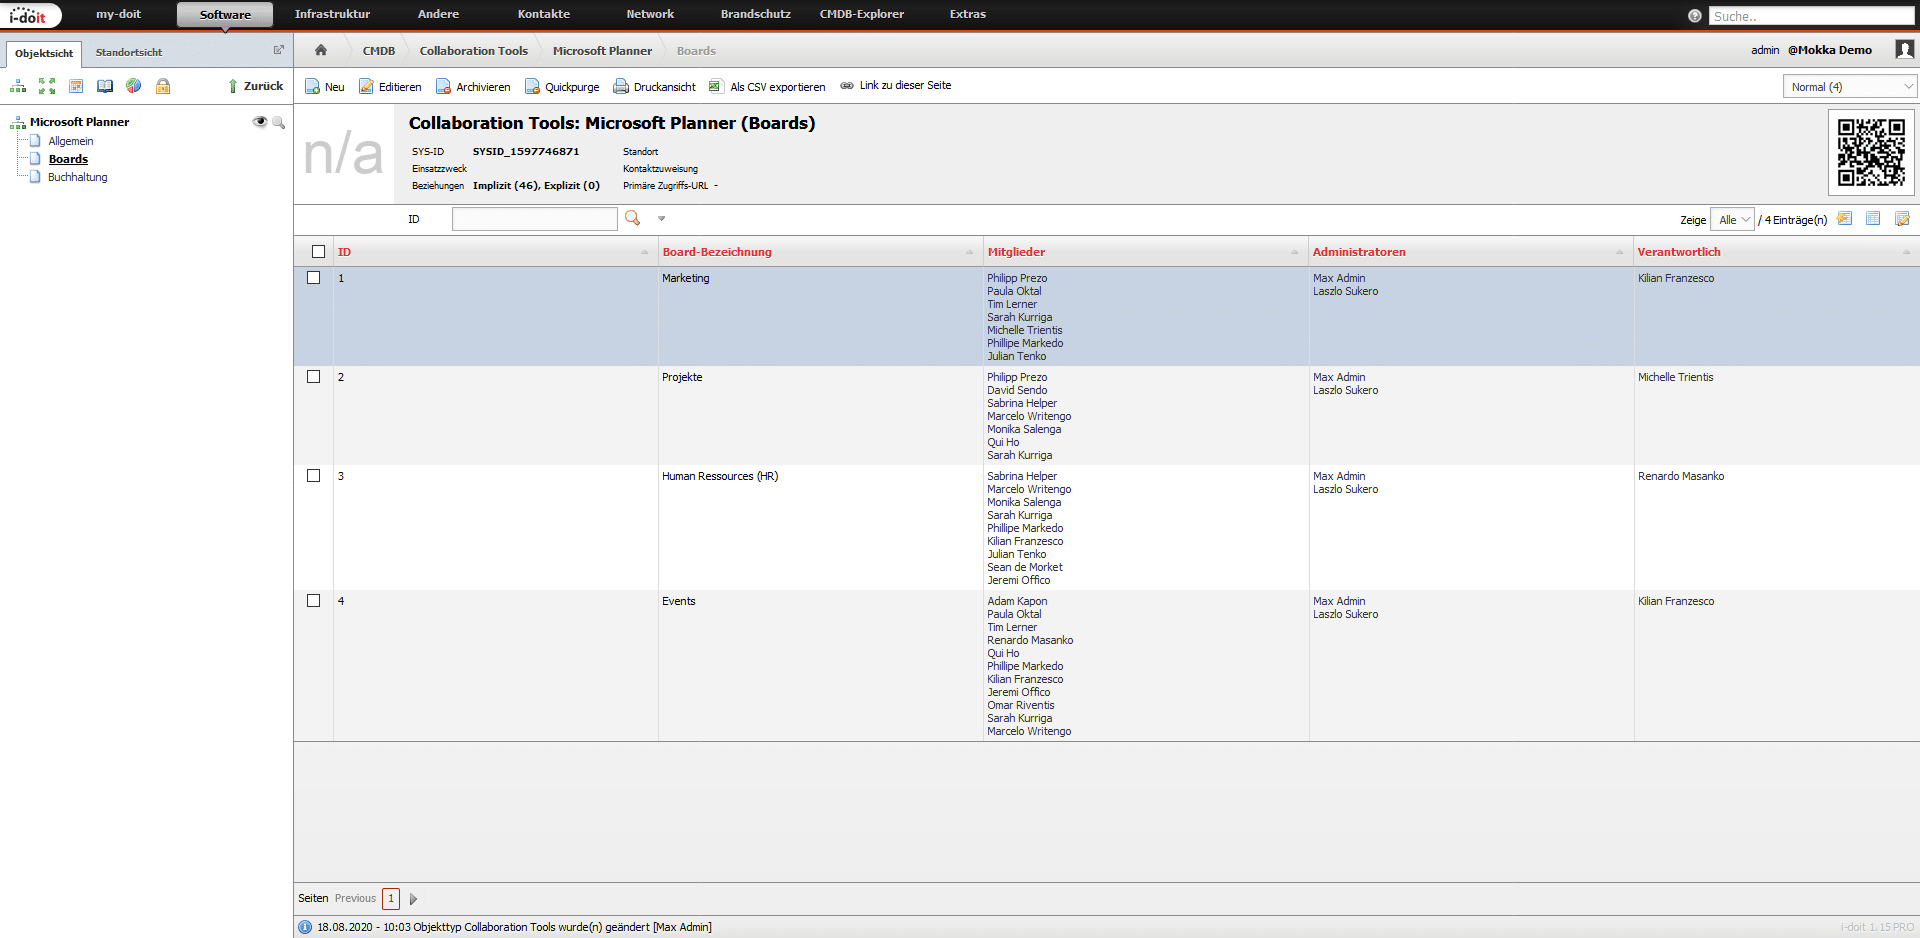Sort by Mitglieder column arrow
The height and width of the screenshot is (938, 1920).
(x=1295, y=252)
